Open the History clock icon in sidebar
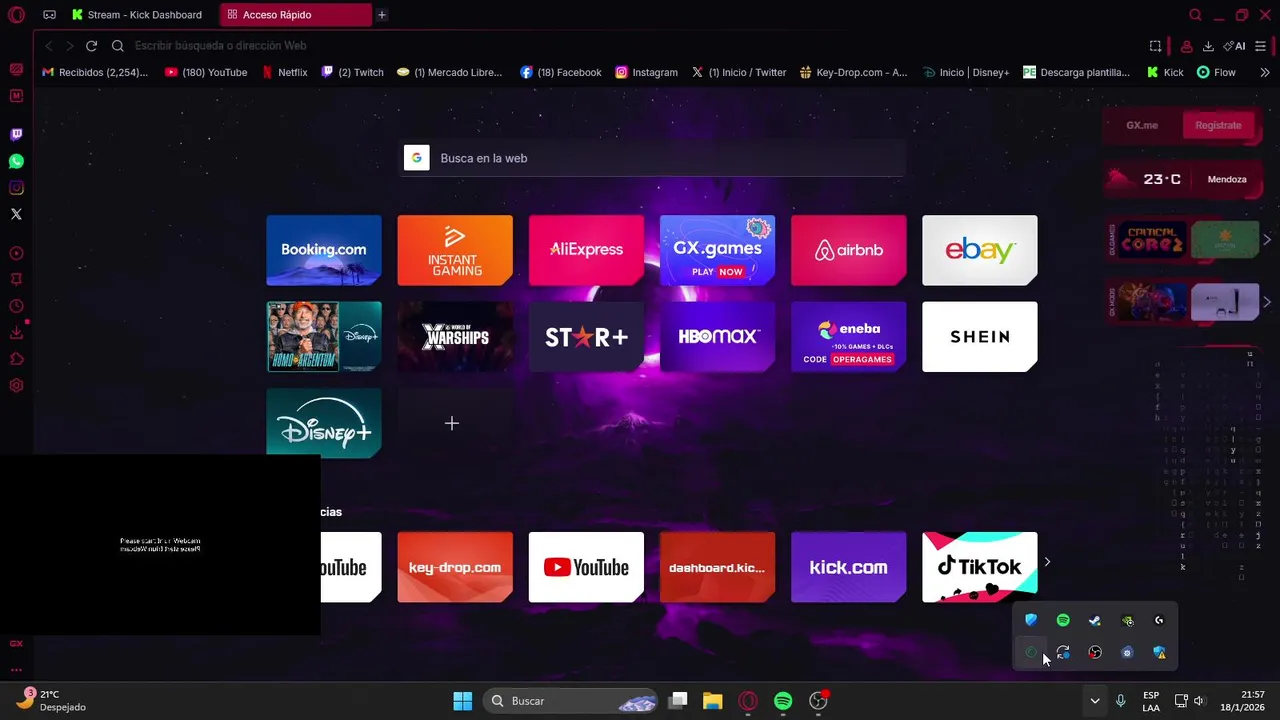Screen dimensions: 1280x720 click(16, 306)
